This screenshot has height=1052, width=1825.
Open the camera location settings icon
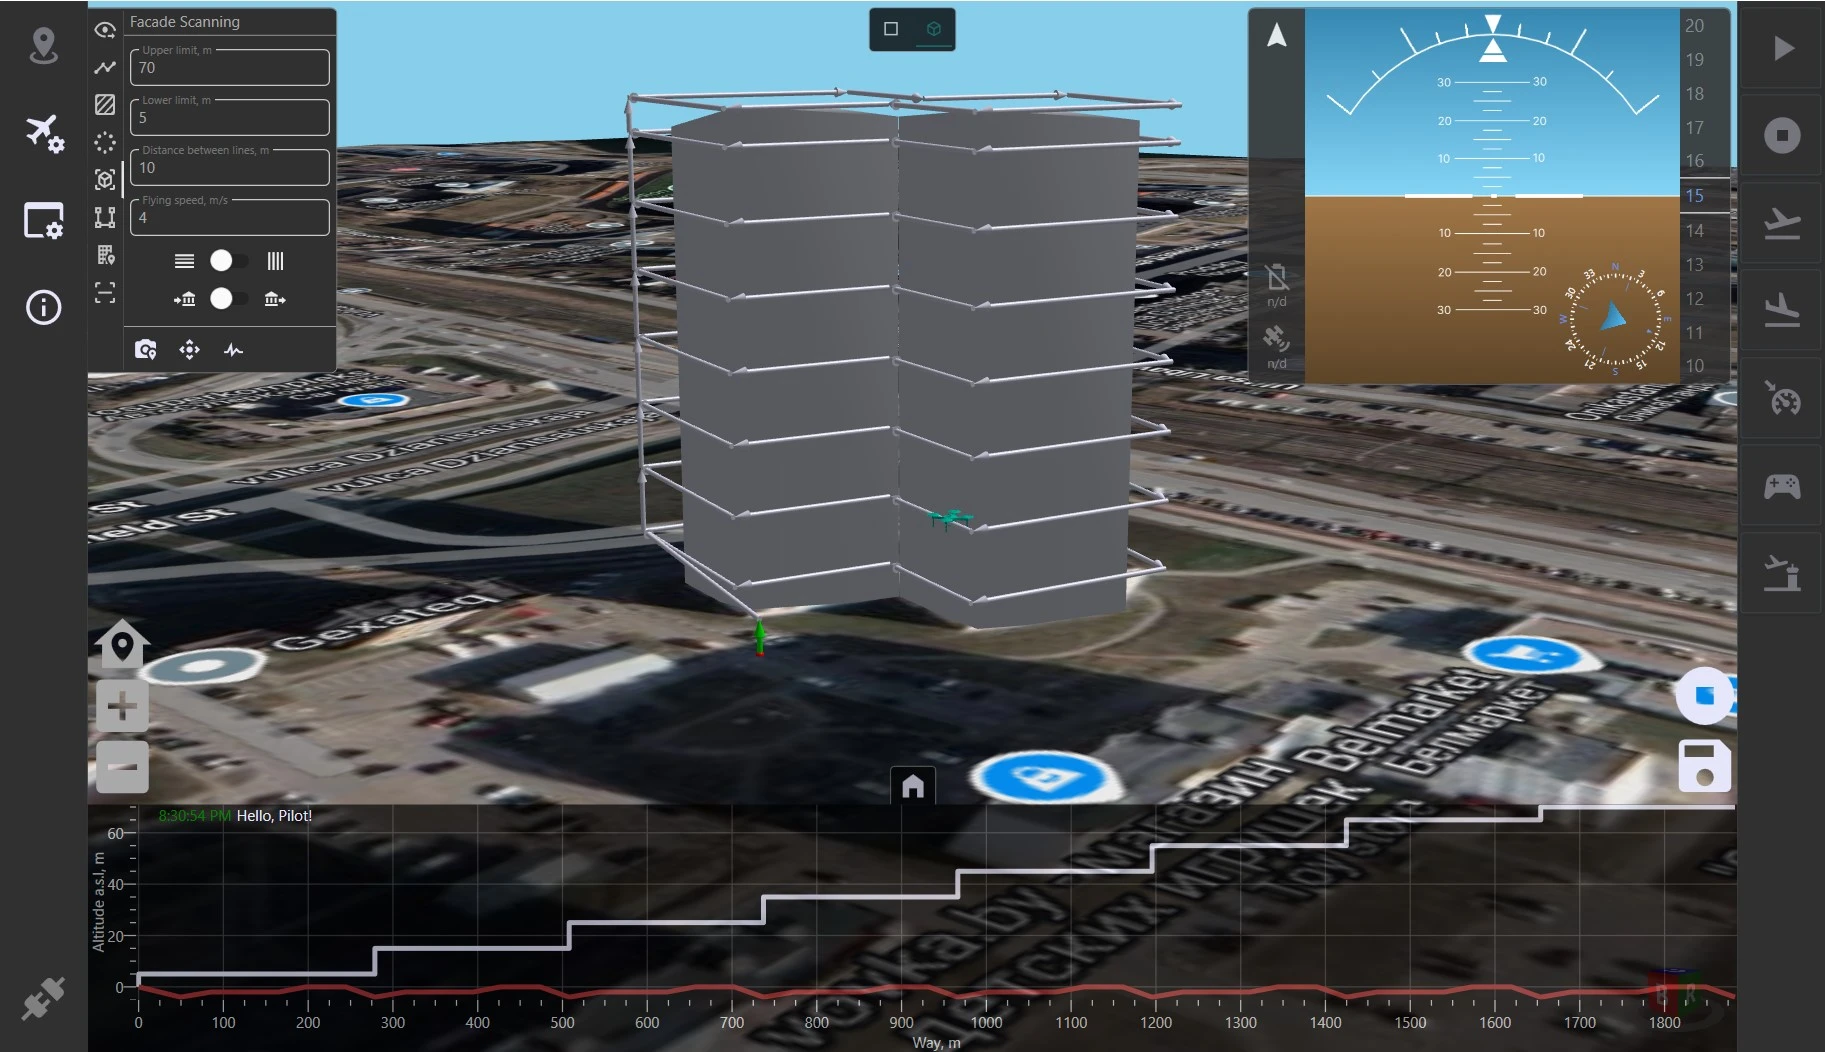click(x=146, y=349)
